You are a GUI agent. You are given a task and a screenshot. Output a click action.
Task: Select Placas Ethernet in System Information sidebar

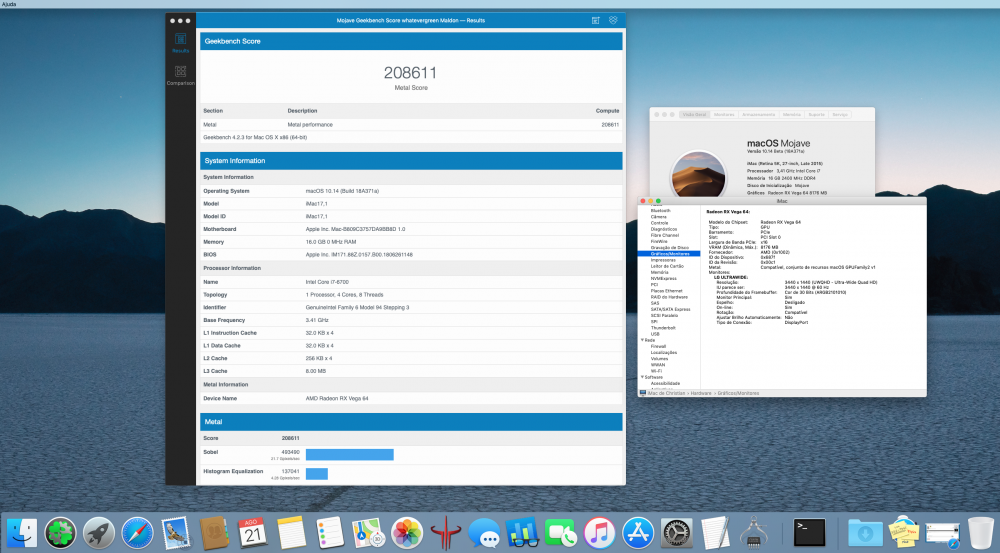666,291
